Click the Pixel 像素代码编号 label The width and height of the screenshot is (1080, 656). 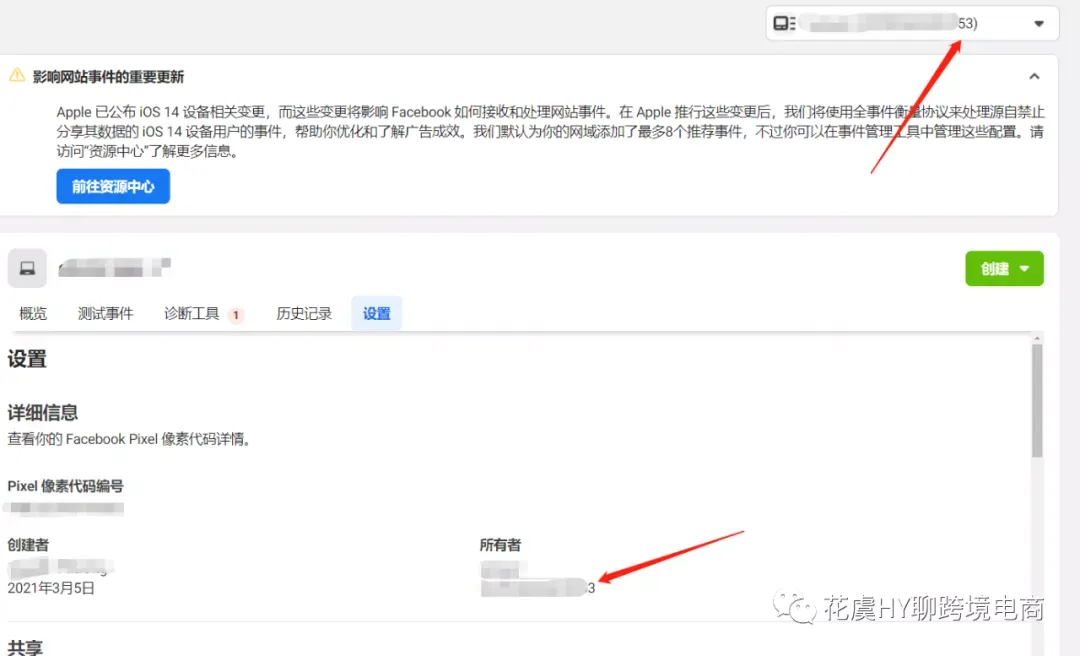coord(65,486)
